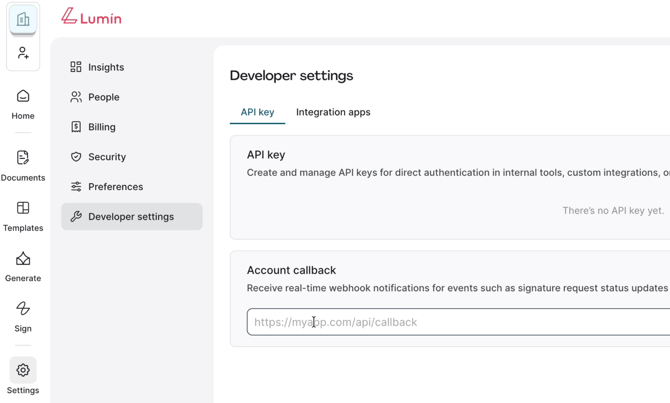Click the Developer settings page heading
This screenshot has height=403, width=670.
(291, 76)
